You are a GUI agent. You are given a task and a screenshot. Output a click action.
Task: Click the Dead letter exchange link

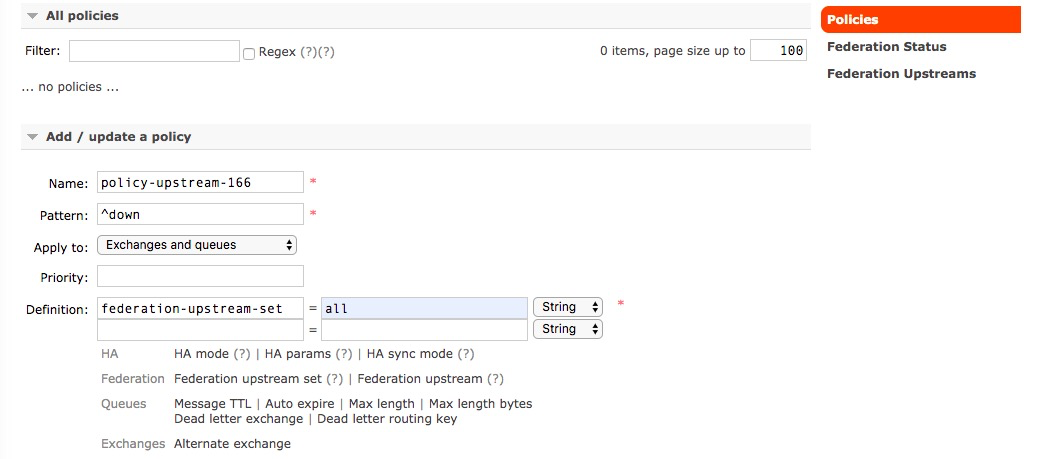point(239,419)
